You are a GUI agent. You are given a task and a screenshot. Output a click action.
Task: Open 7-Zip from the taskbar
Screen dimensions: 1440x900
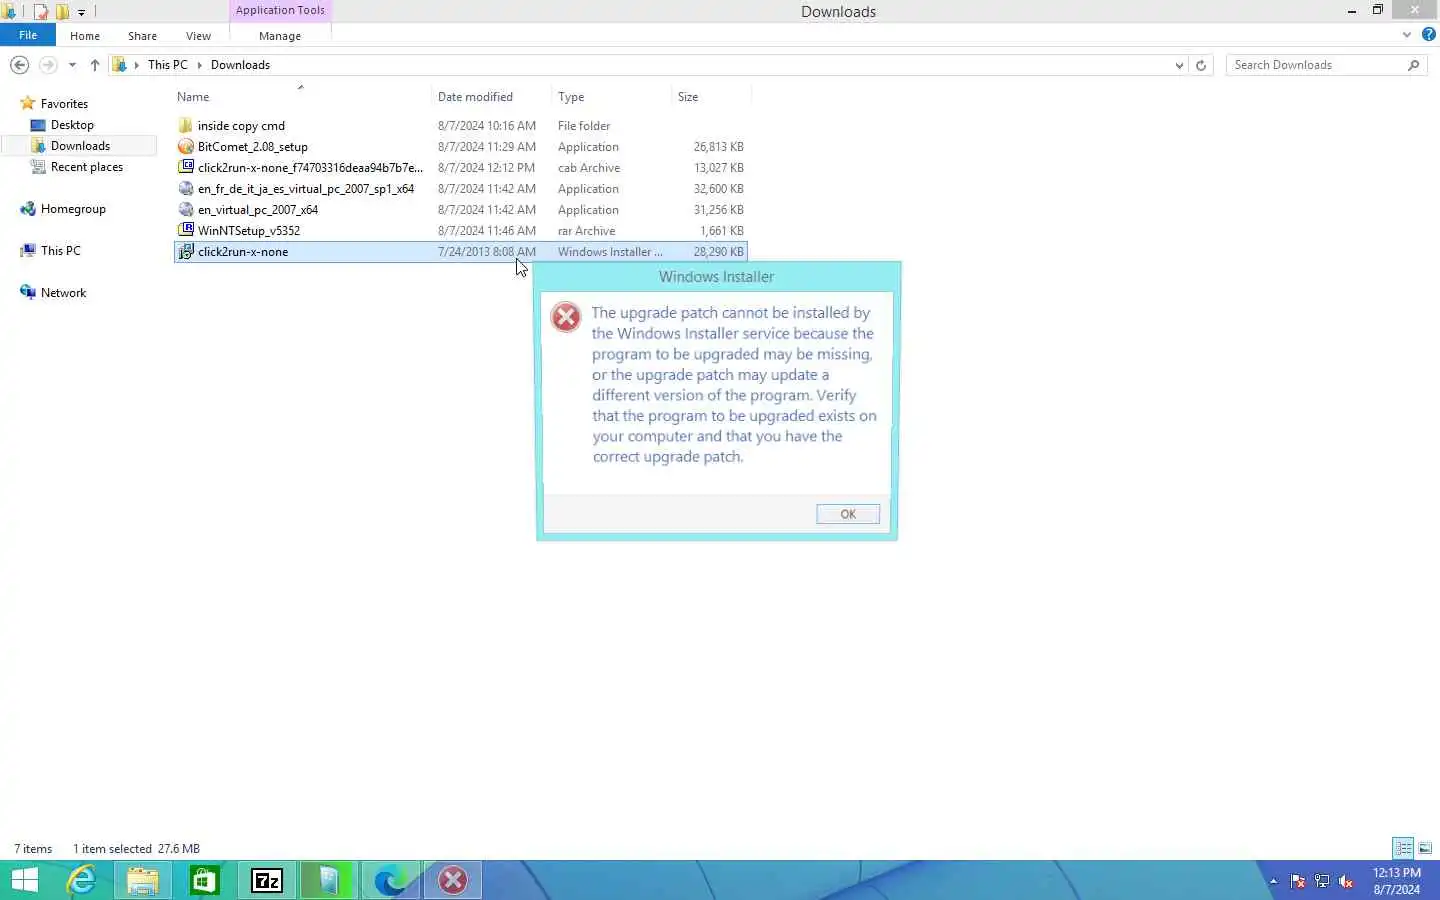tap(267, 881)
